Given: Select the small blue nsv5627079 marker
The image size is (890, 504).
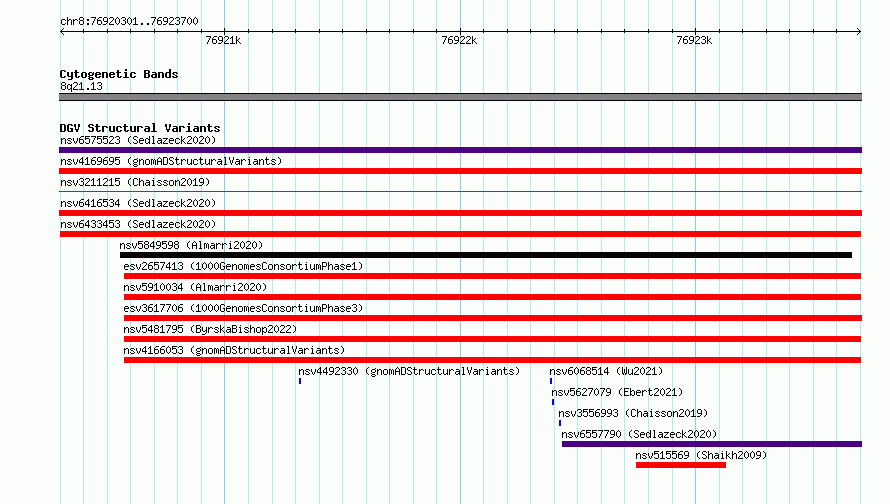Looking at the screenshot, I should click(553, 402).
